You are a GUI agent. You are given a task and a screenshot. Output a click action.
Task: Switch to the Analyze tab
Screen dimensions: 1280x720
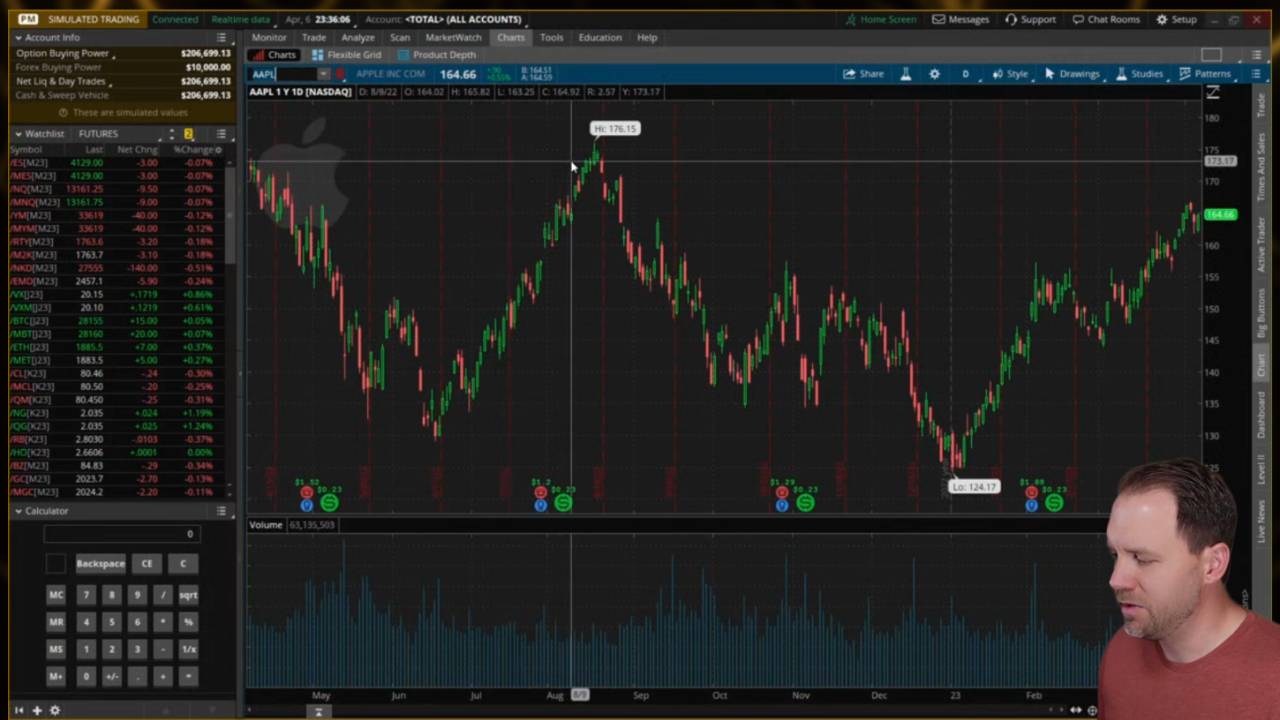click(x=358, y=38)
